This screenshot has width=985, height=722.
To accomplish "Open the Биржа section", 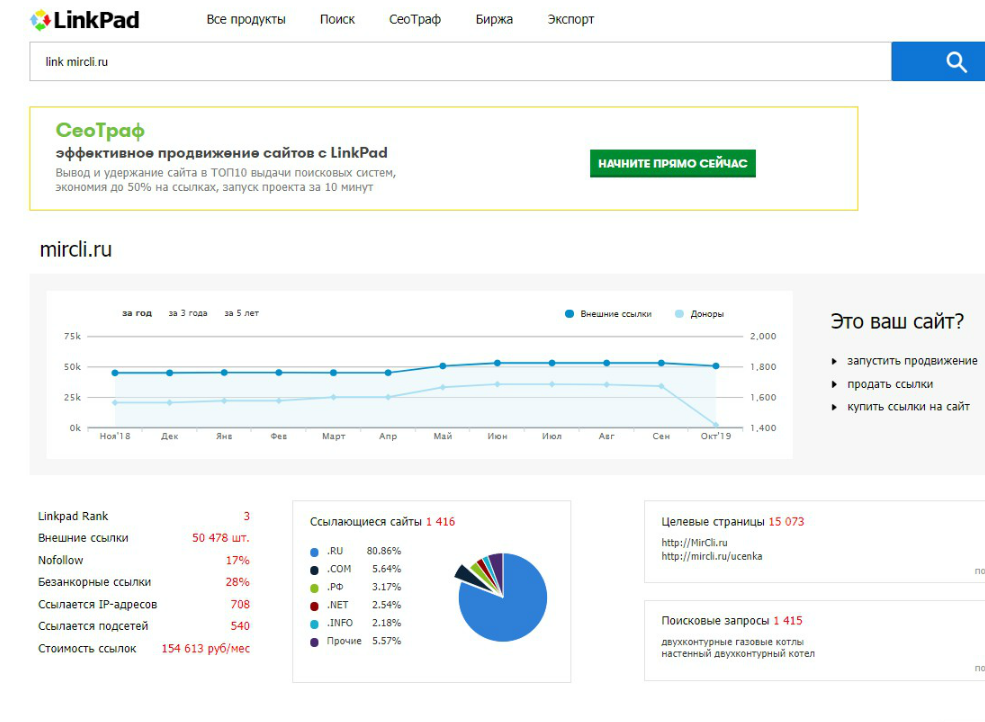I will click(494, 19).
